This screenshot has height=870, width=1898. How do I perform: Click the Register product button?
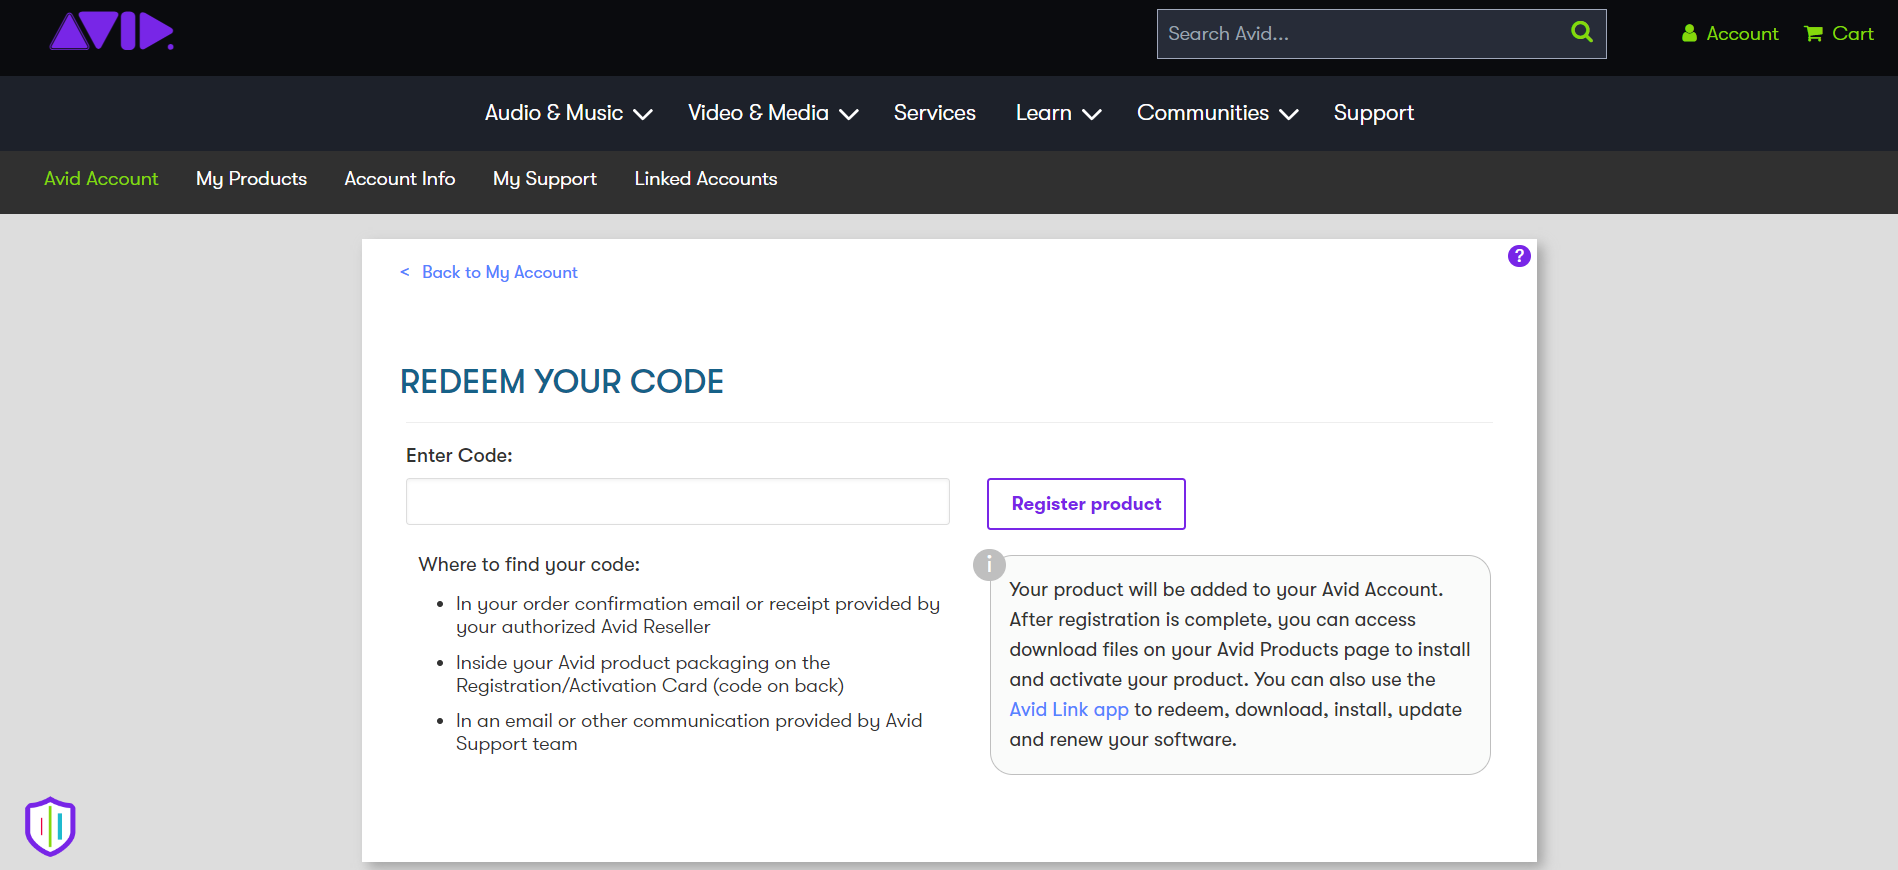1086,504
